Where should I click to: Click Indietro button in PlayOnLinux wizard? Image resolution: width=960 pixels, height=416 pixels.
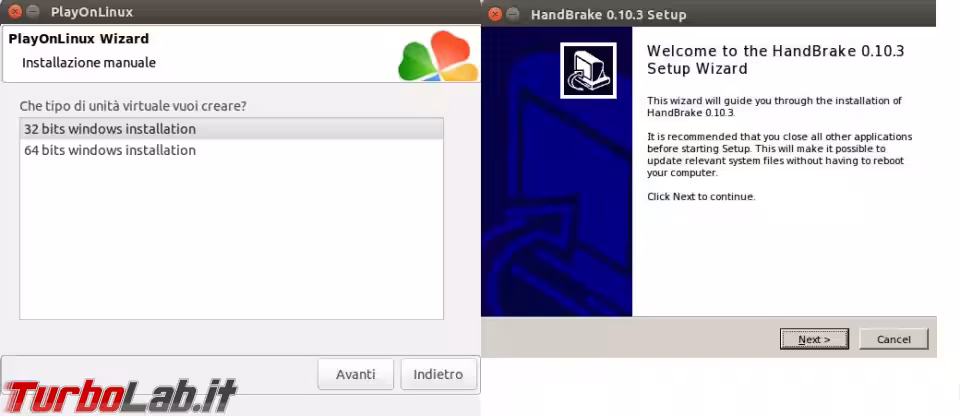(438, 374)
